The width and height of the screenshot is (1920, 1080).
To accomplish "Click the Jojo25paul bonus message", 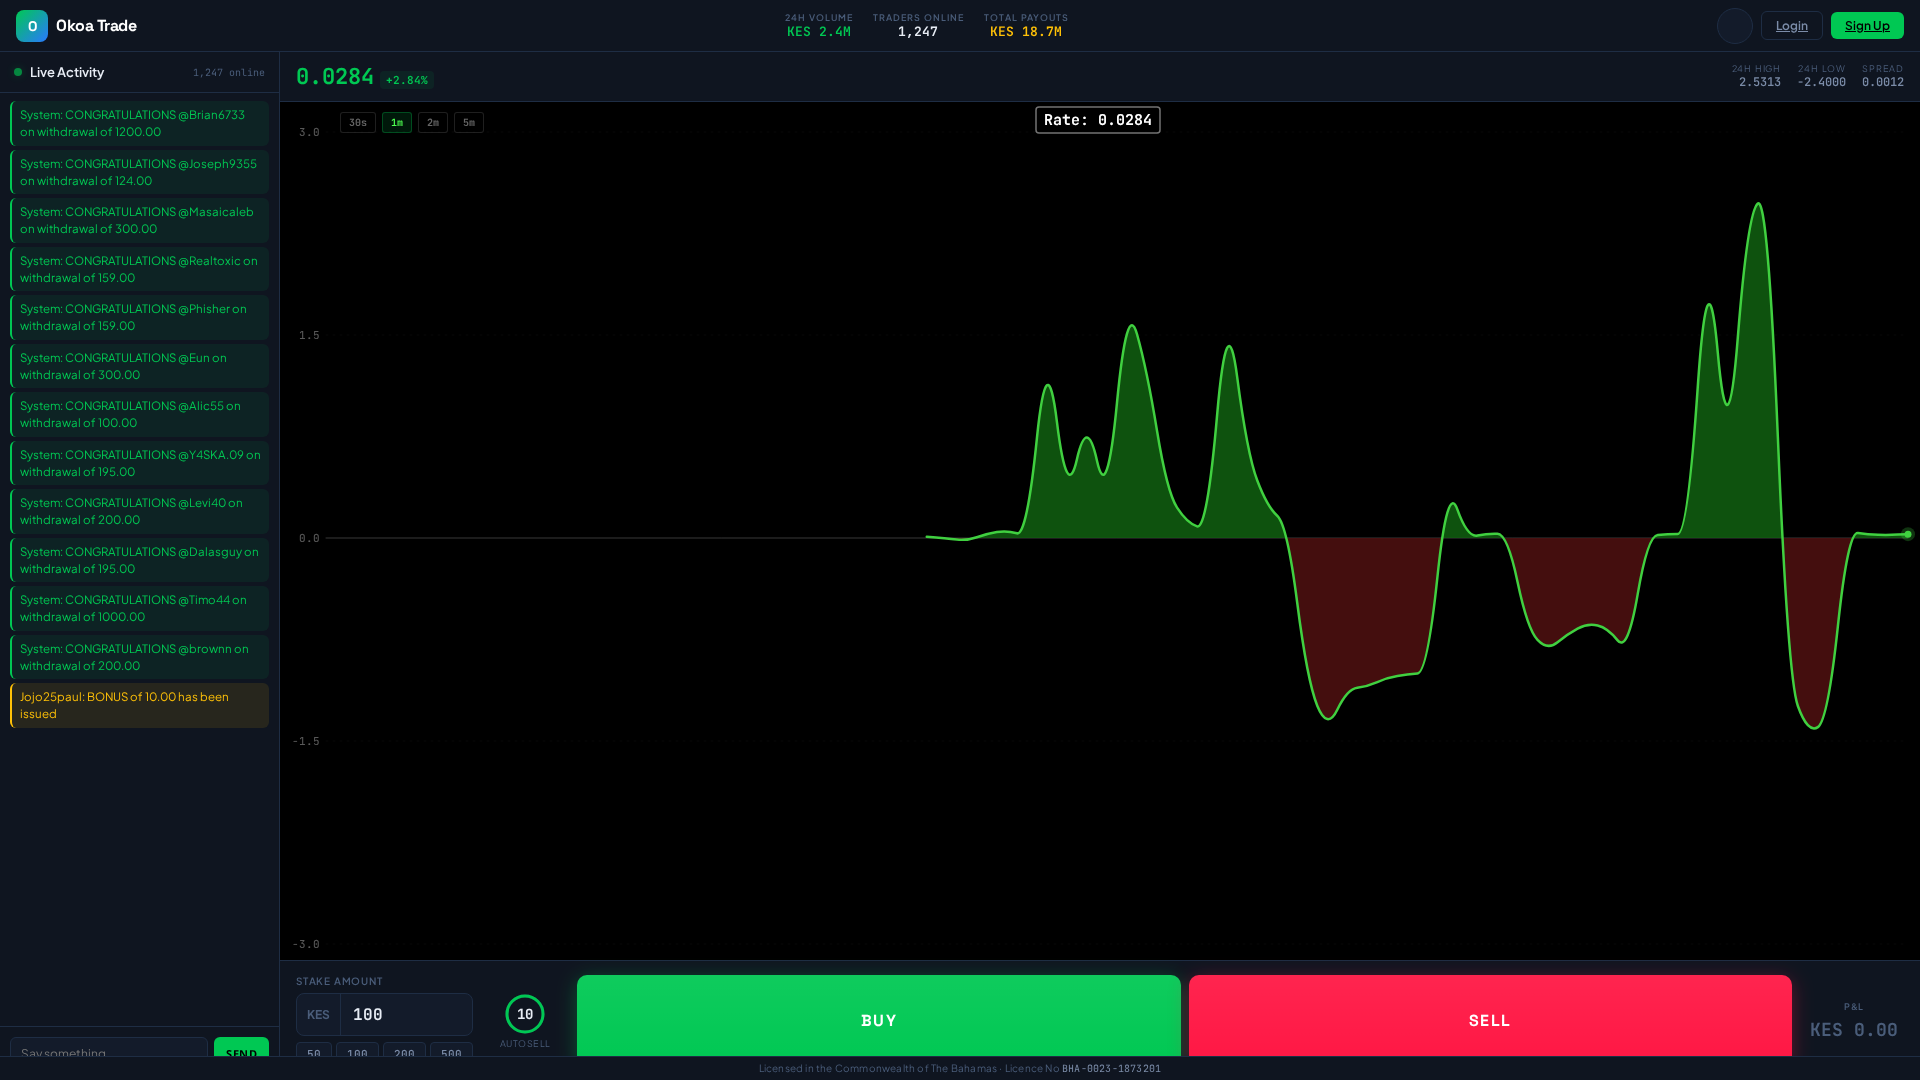I will pos(139,705).
